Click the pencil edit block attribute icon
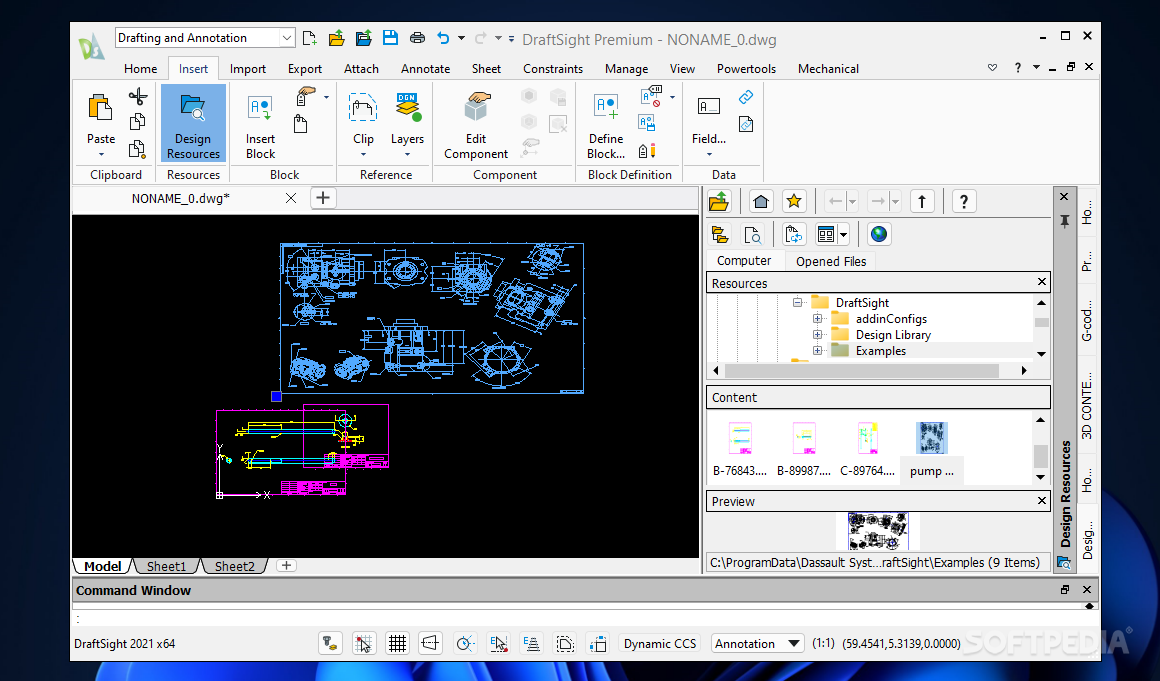Screen dimensions: 1160x681 click(x=647, y=151)
